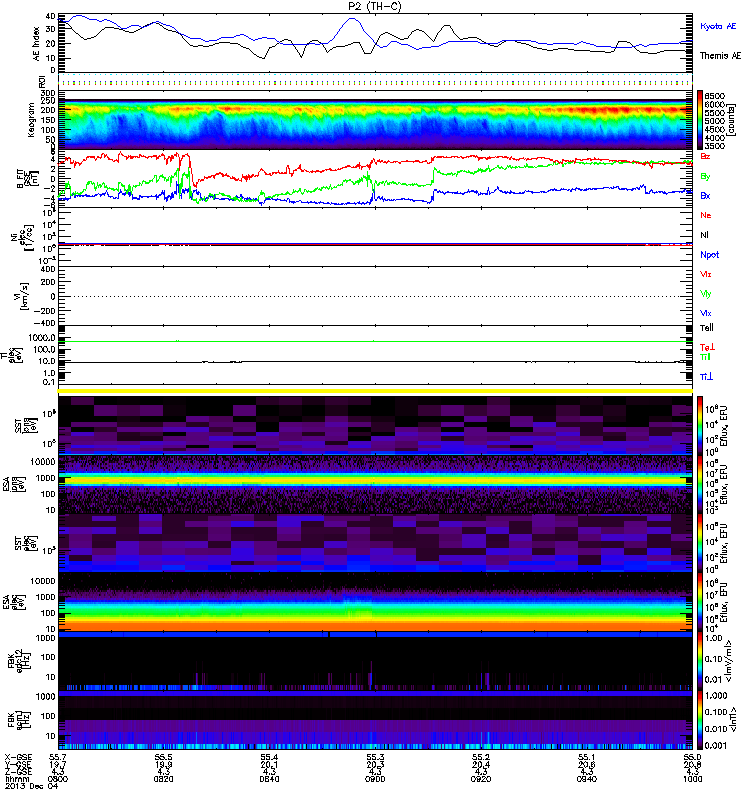Click the 1000 time tick label

click(x=692, y=779)
